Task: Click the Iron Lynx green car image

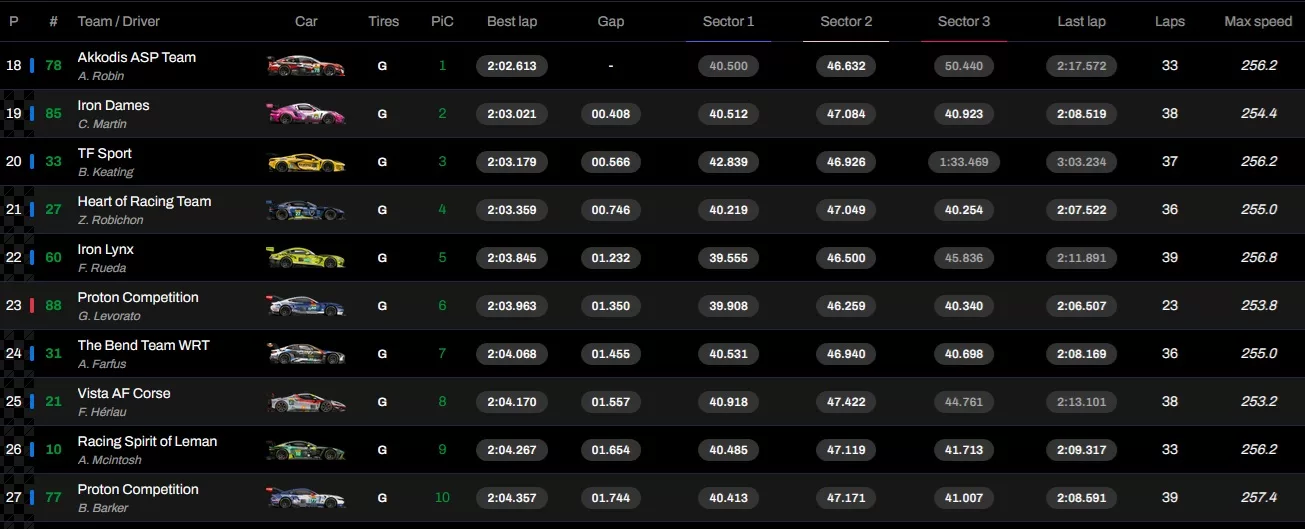Action: (306, 258)
